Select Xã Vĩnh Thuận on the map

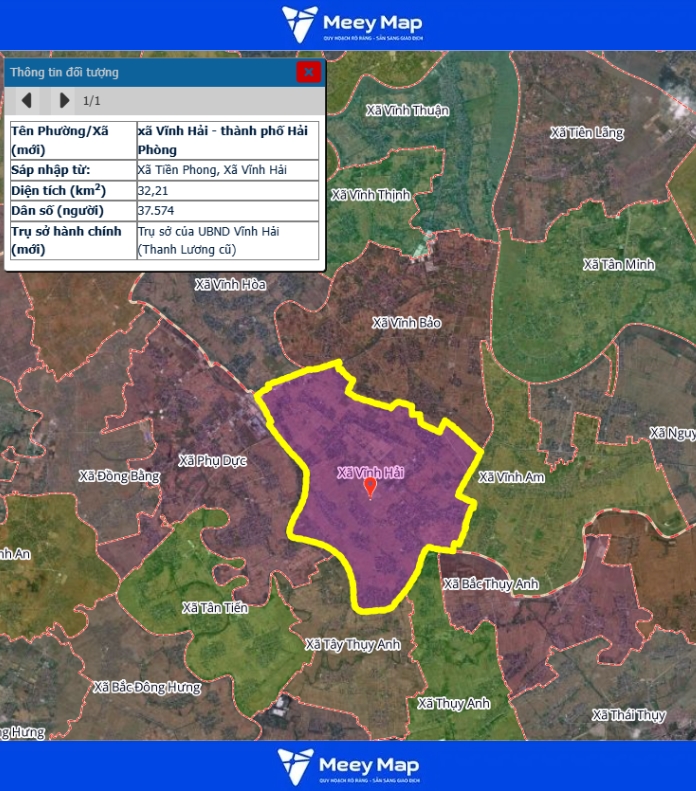pyautogui.click(x=407, y=110)
